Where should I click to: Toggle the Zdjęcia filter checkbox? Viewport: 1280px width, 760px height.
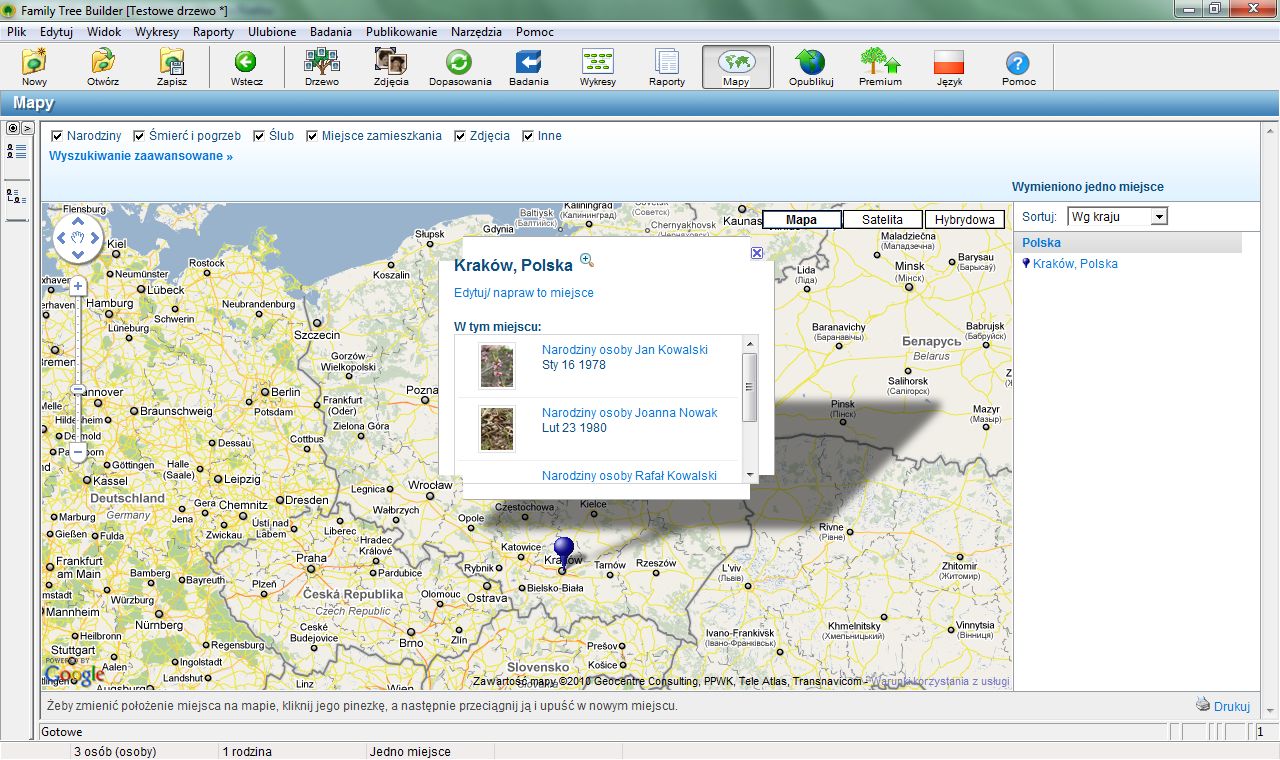[x=460, y=136]
